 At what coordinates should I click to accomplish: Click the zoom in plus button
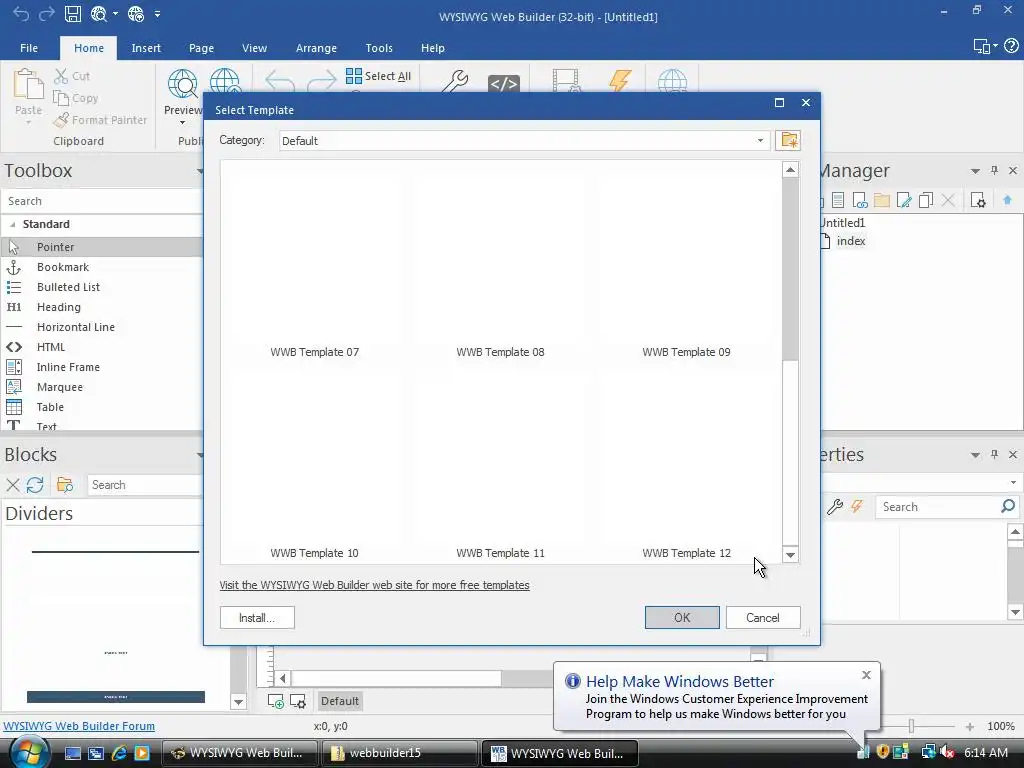pyautogui.click(x=970, y=726)
